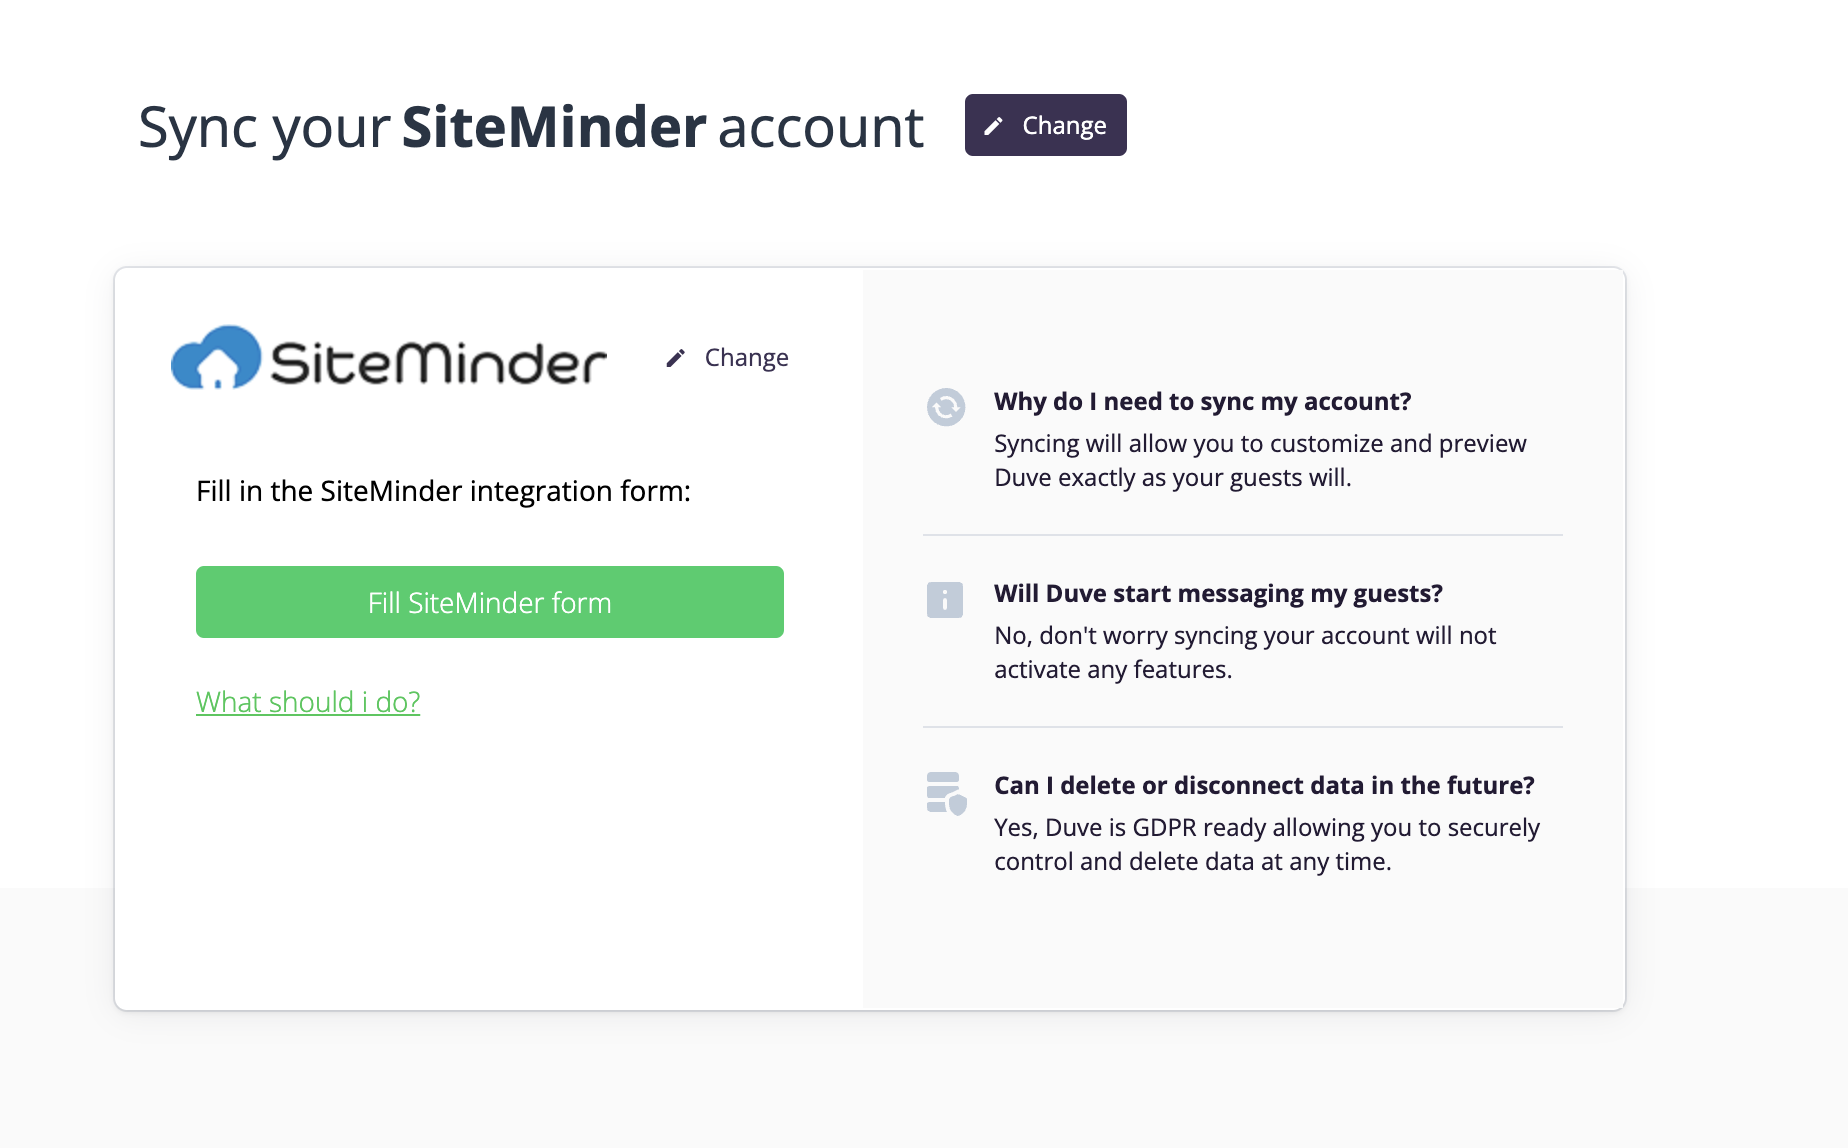This screenshot has width=1848, height=1148.
Task: Click the bold SiteMinder word in the page title
Action: click(x=554, y=127)
